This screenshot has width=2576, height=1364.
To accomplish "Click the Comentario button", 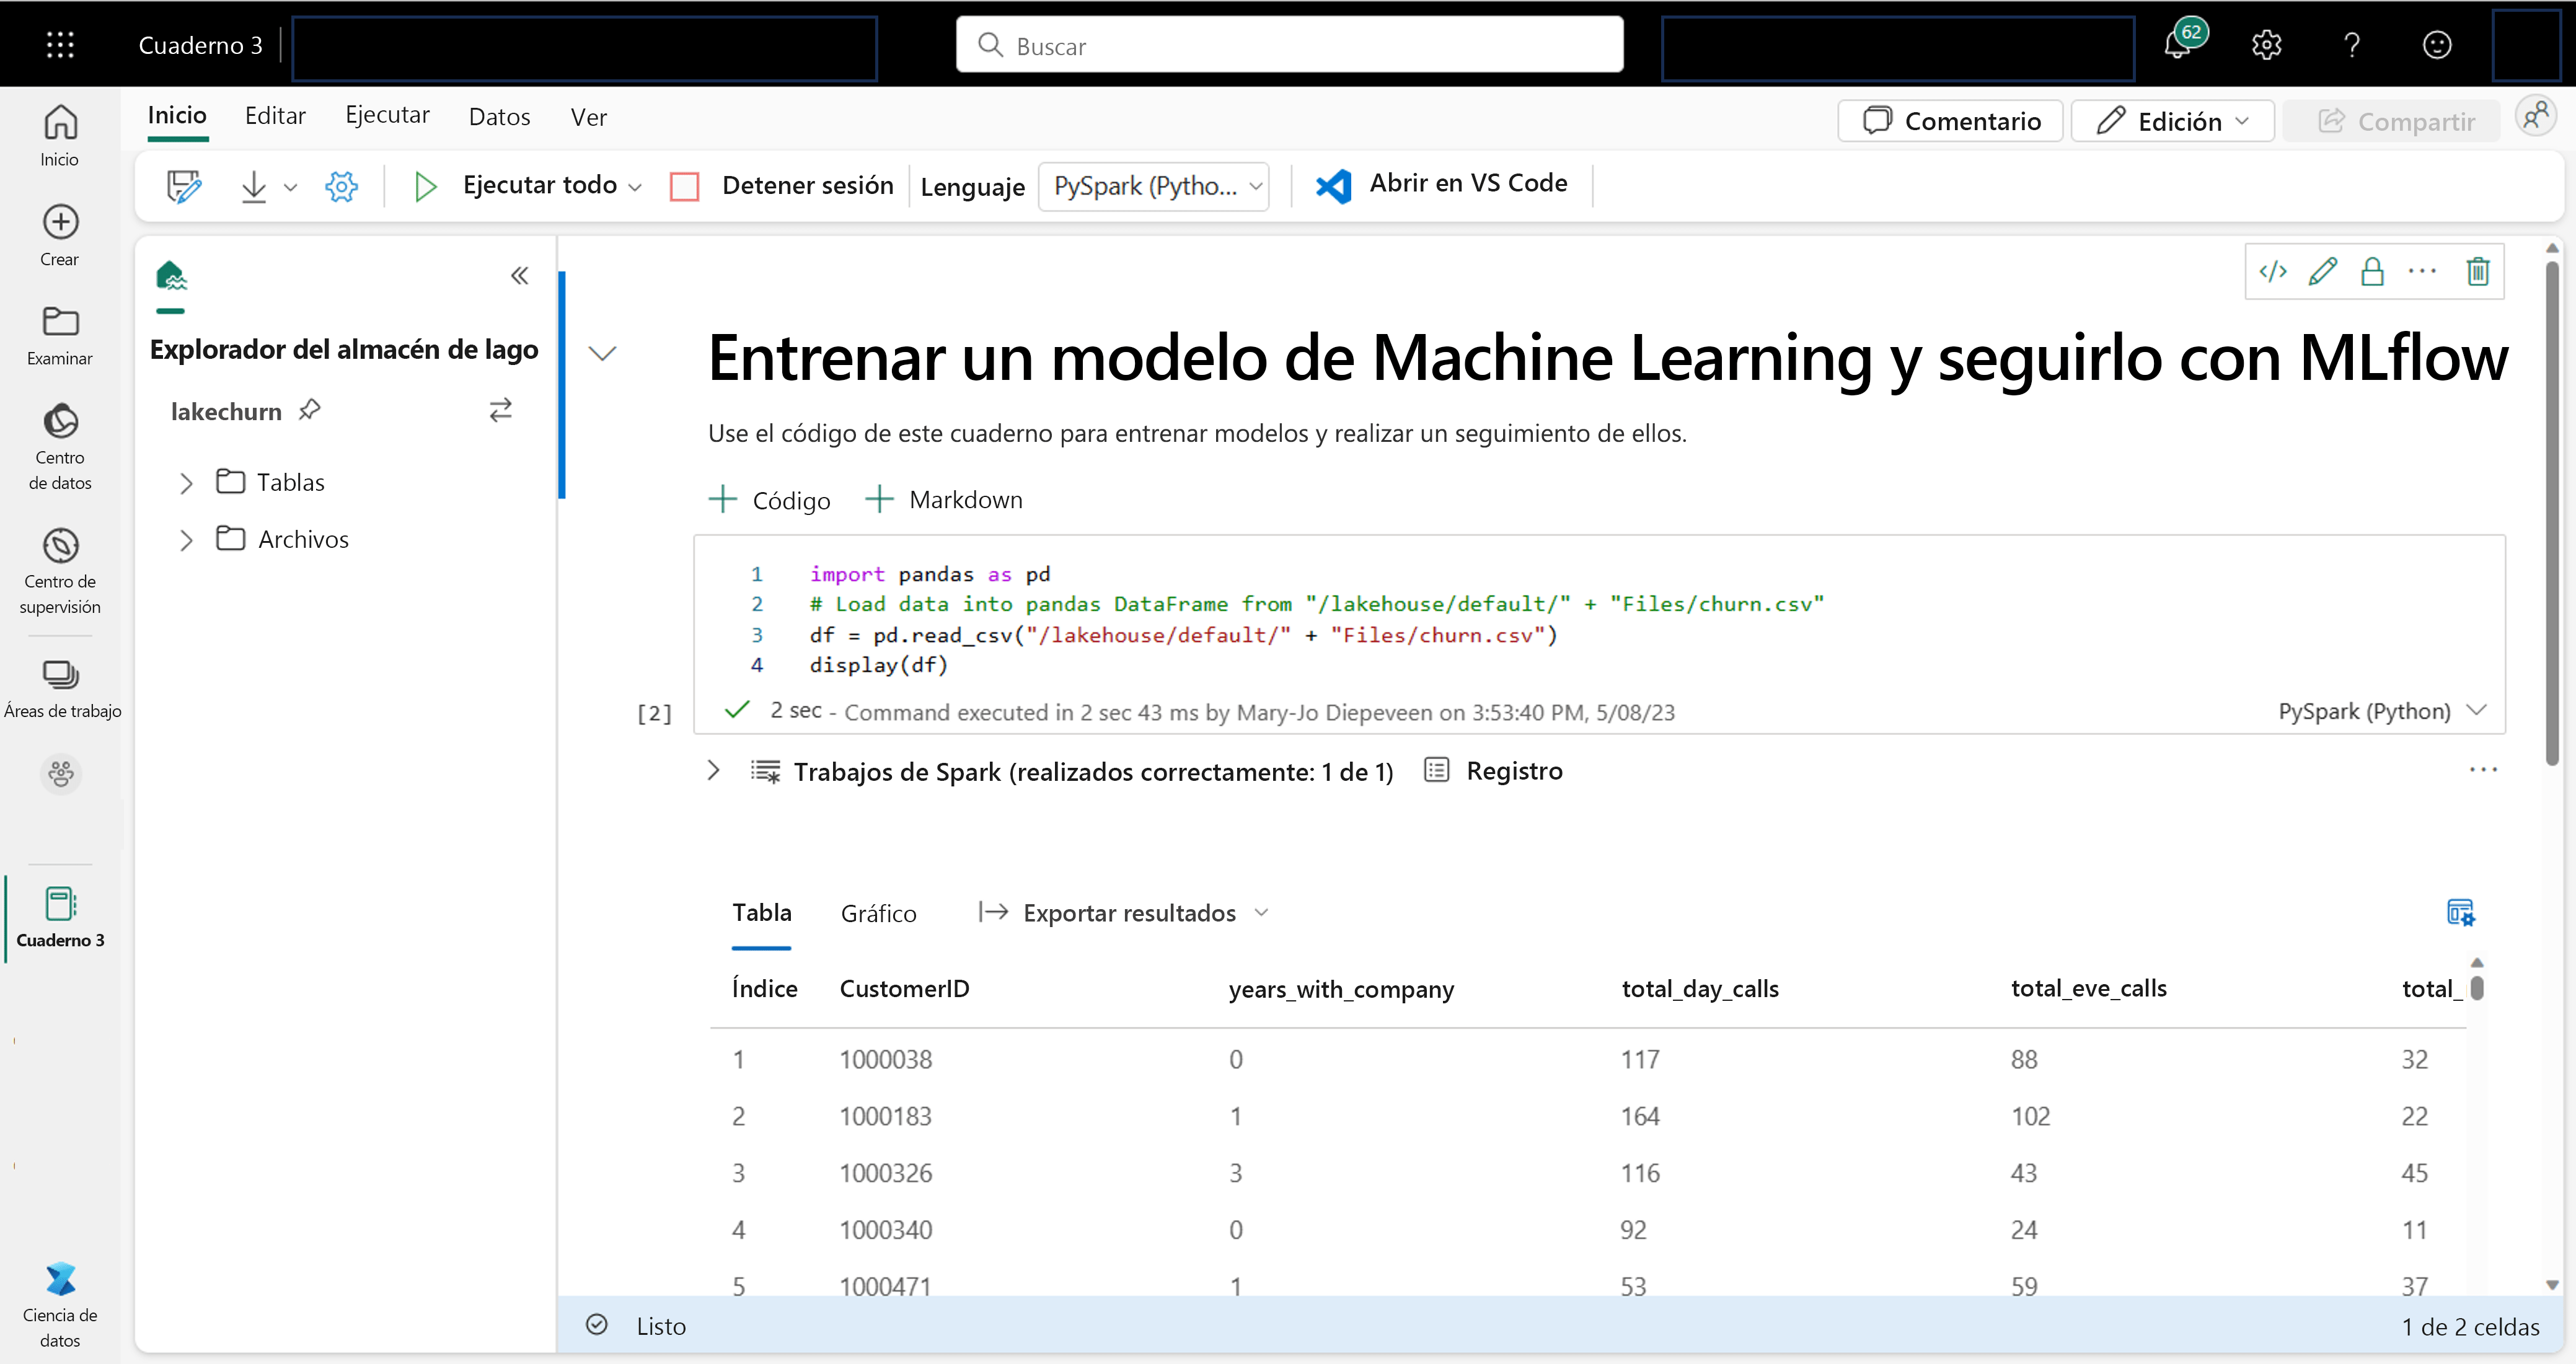I will click(1951, 121).
